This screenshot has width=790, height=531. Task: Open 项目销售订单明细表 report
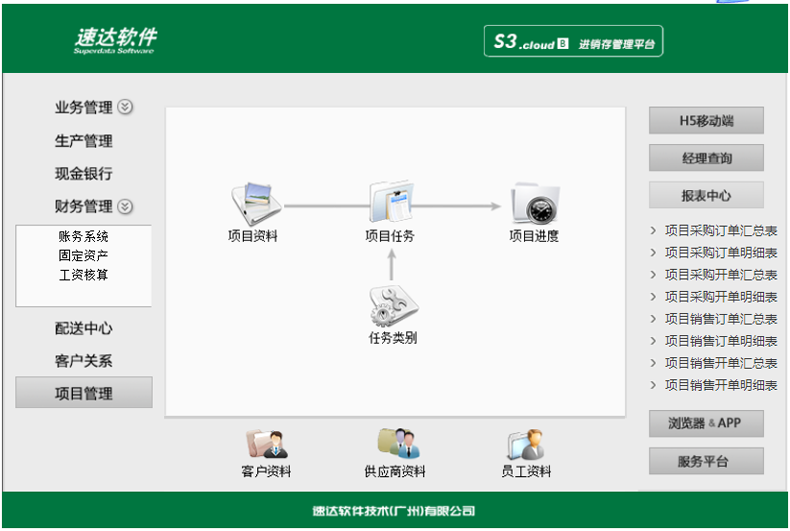pos(721,342)
